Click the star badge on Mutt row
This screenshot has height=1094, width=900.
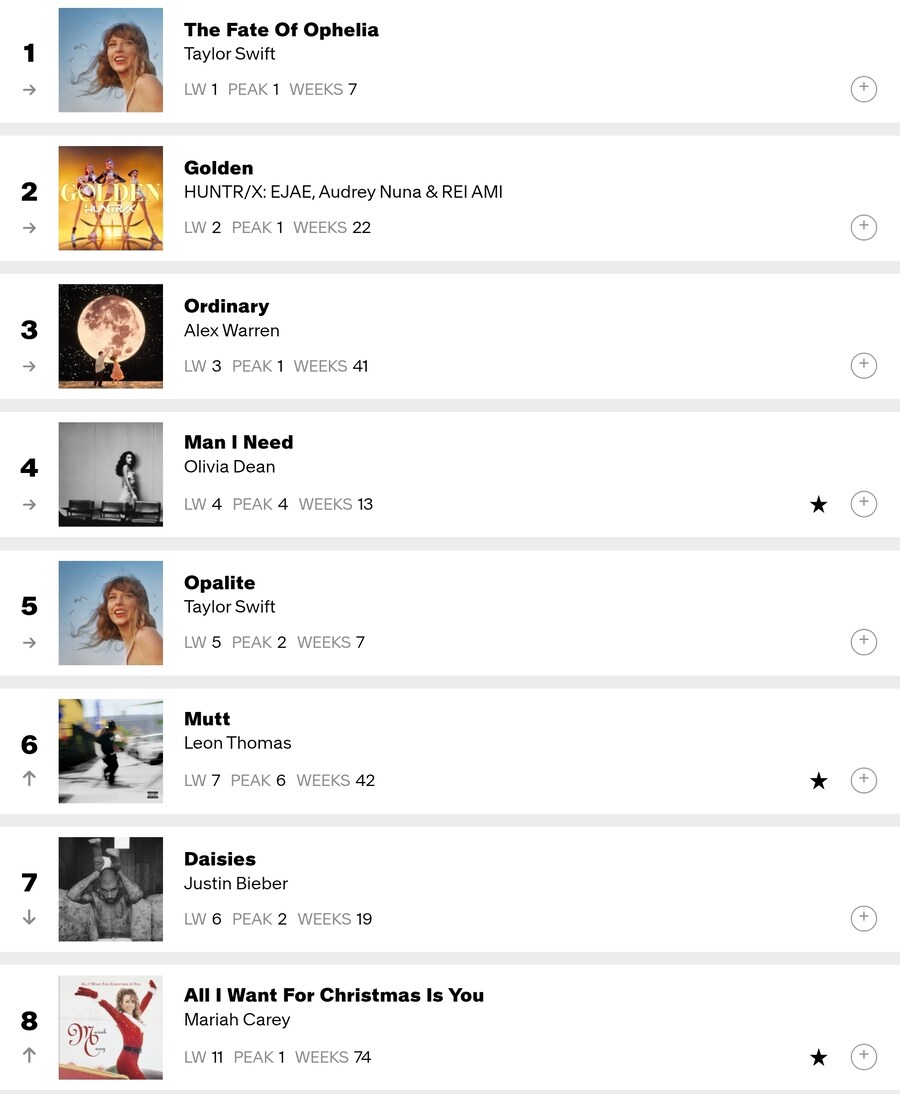(x=819, y=781)
